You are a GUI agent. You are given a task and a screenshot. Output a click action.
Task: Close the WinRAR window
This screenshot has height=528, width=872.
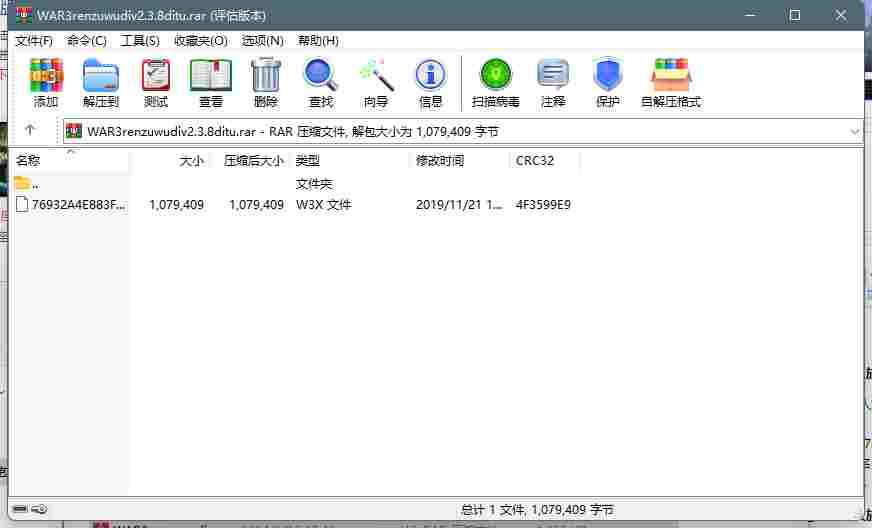[841, 15]
